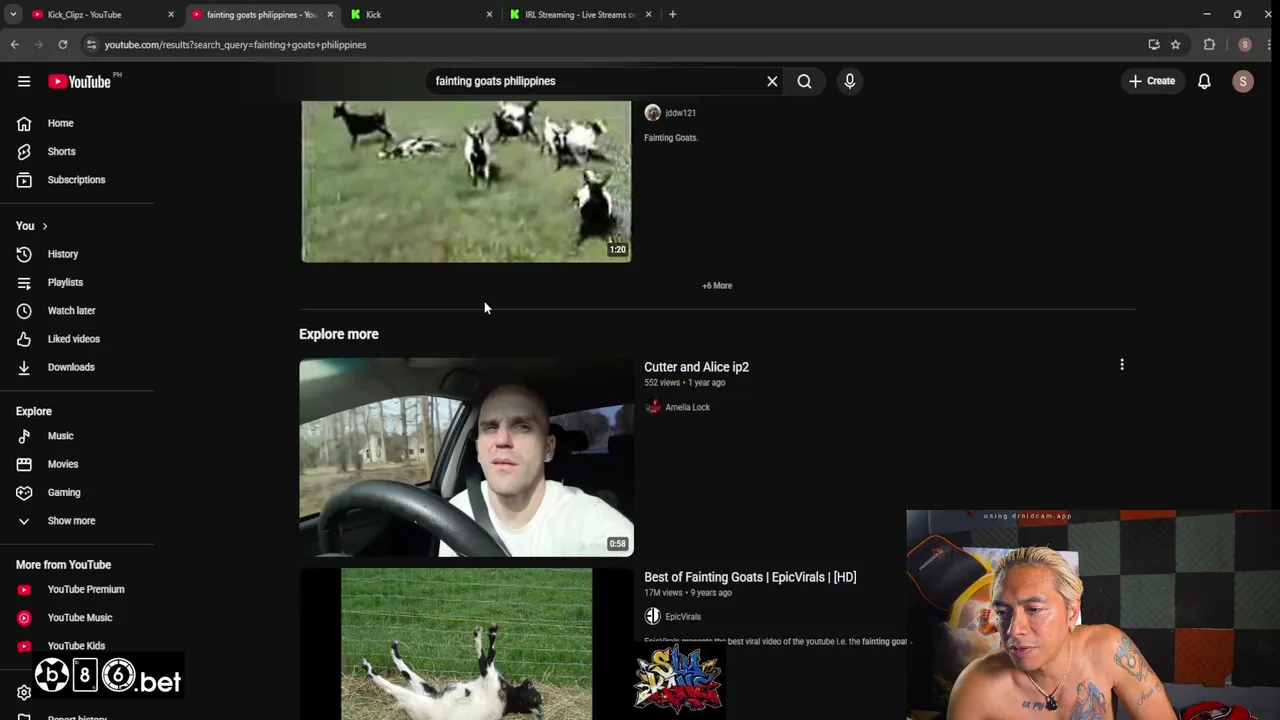This screenshot has width=1280, height=720.
Task: Go to YouTube home via logo
Action: [x=79, y=81]
